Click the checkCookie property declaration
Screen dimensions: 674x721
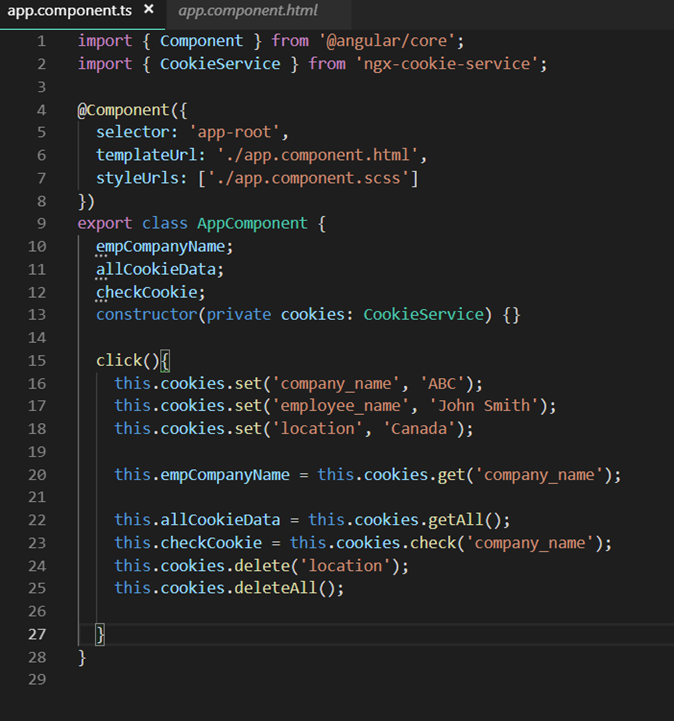[147, 292]
